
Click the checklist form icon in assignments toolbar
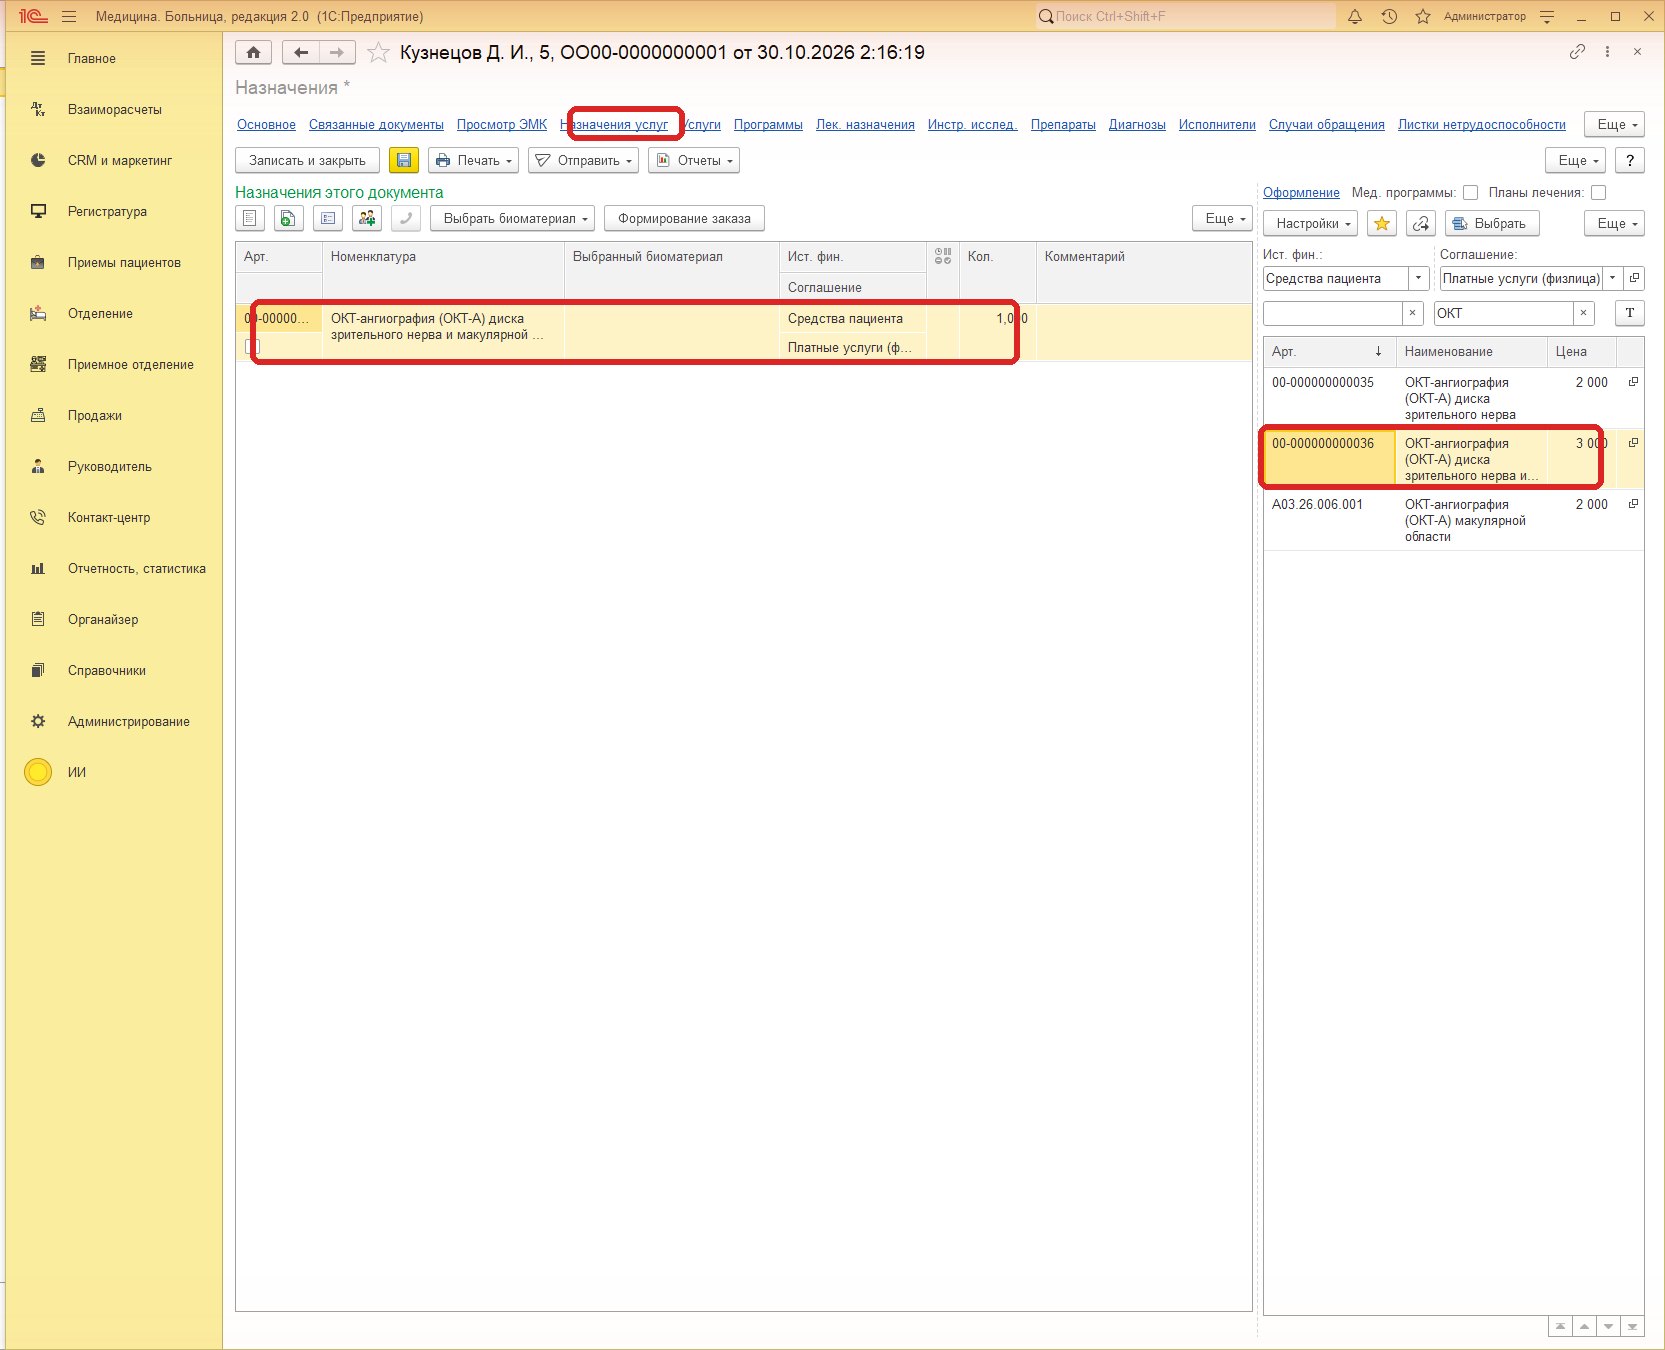point(327,218)
